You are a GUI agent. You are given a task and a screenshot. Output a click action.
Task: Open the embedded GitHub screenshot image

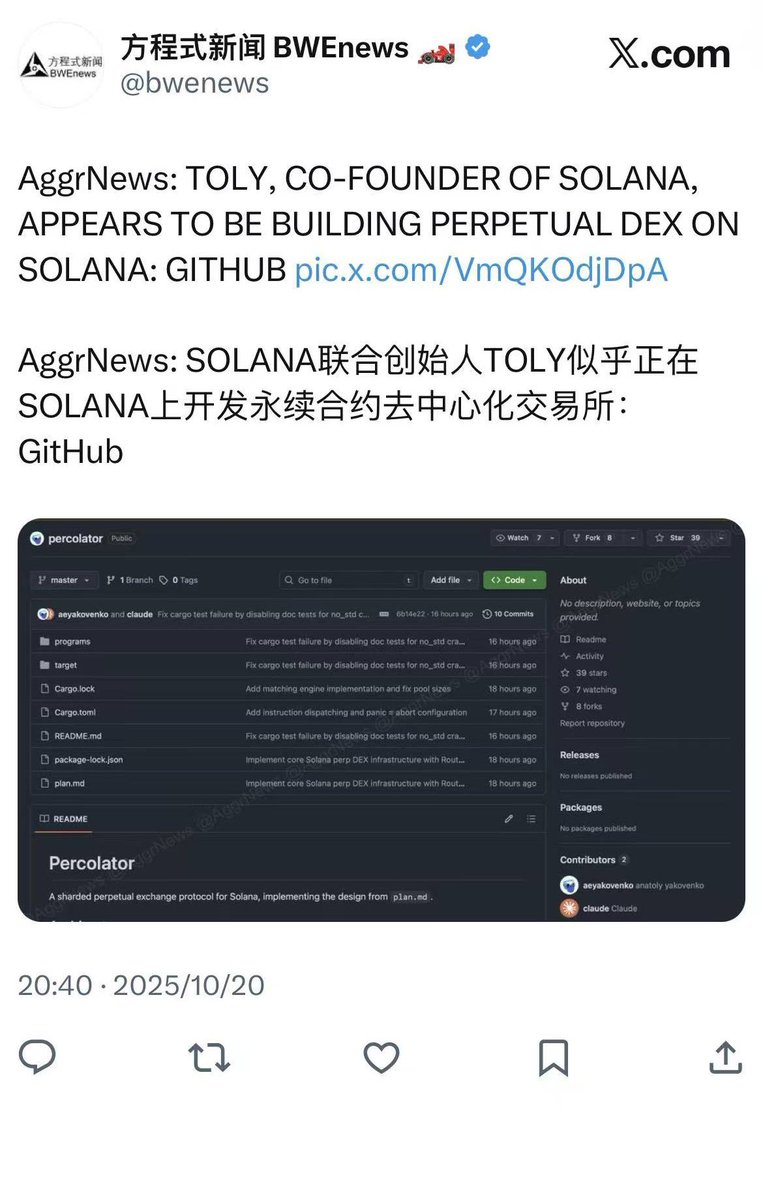[x=381, y=720]
